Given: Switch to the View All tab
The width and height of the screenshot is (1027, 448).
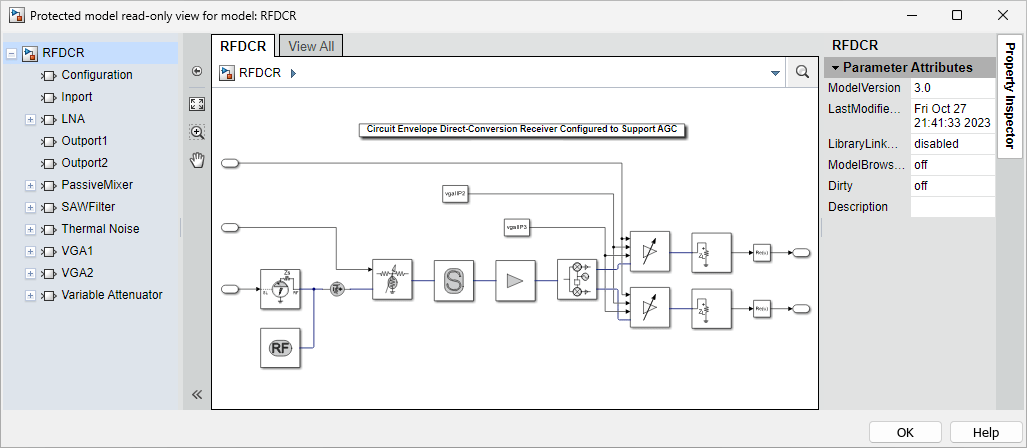Looking at the screenshot, I should click(x=311, y=46).
